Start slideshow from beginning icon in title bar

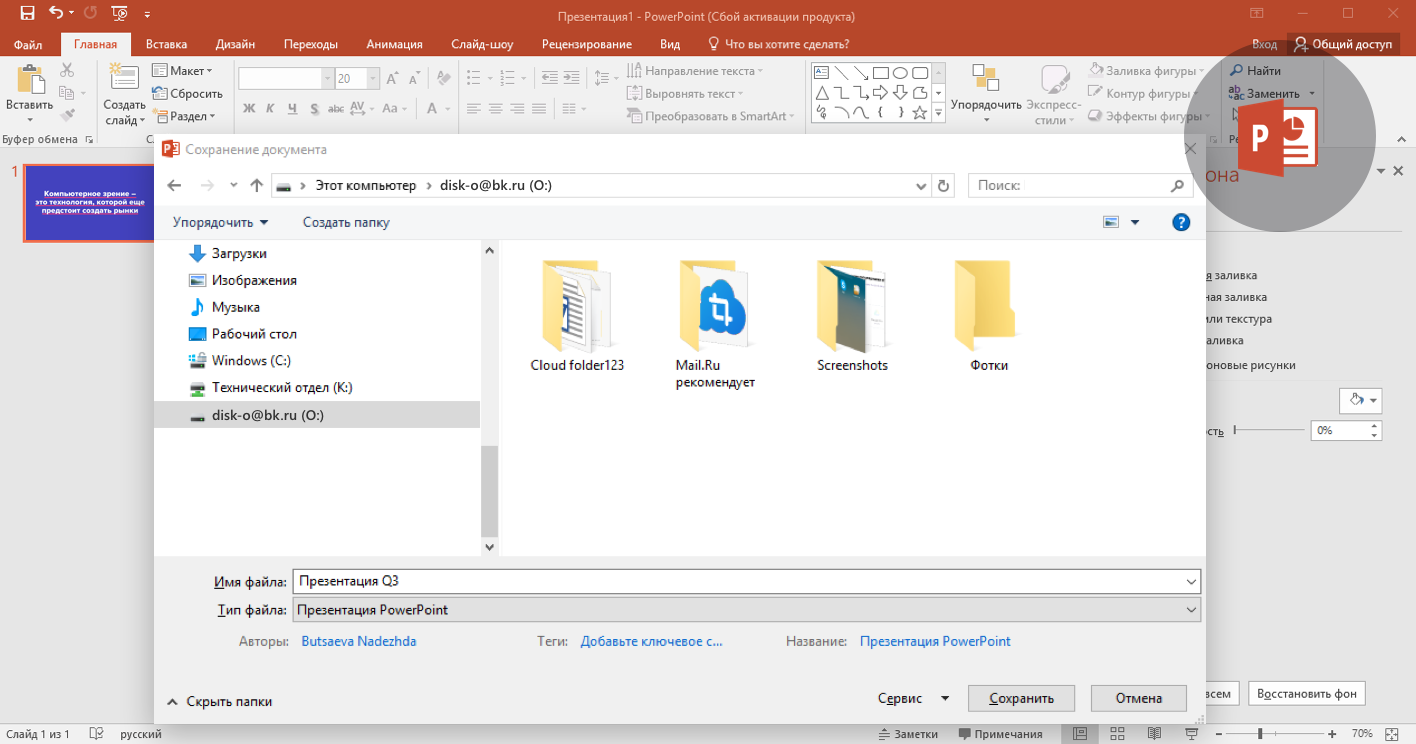120,14
